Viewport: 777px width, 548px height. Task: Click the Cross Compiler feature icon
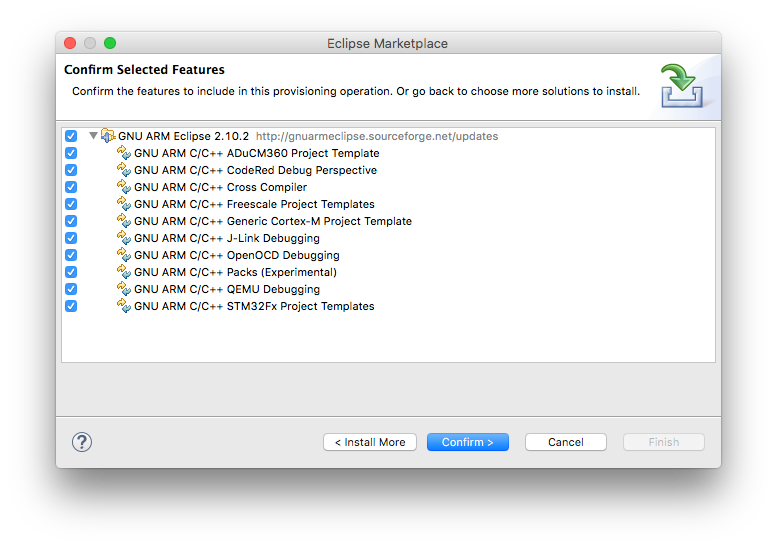coord(124,187)
